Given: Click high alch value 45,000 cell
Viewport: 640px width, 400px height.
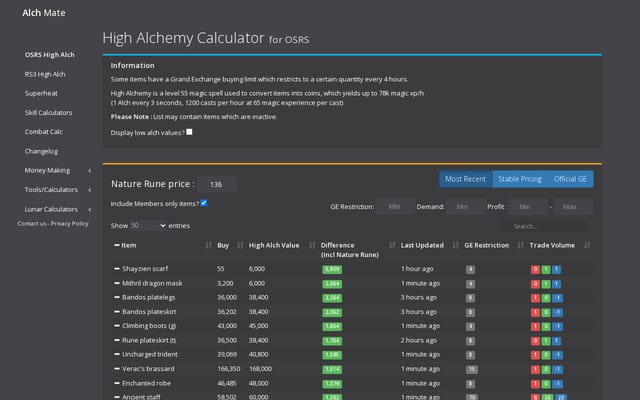Looking at the screenshot, I should point(258,326).
